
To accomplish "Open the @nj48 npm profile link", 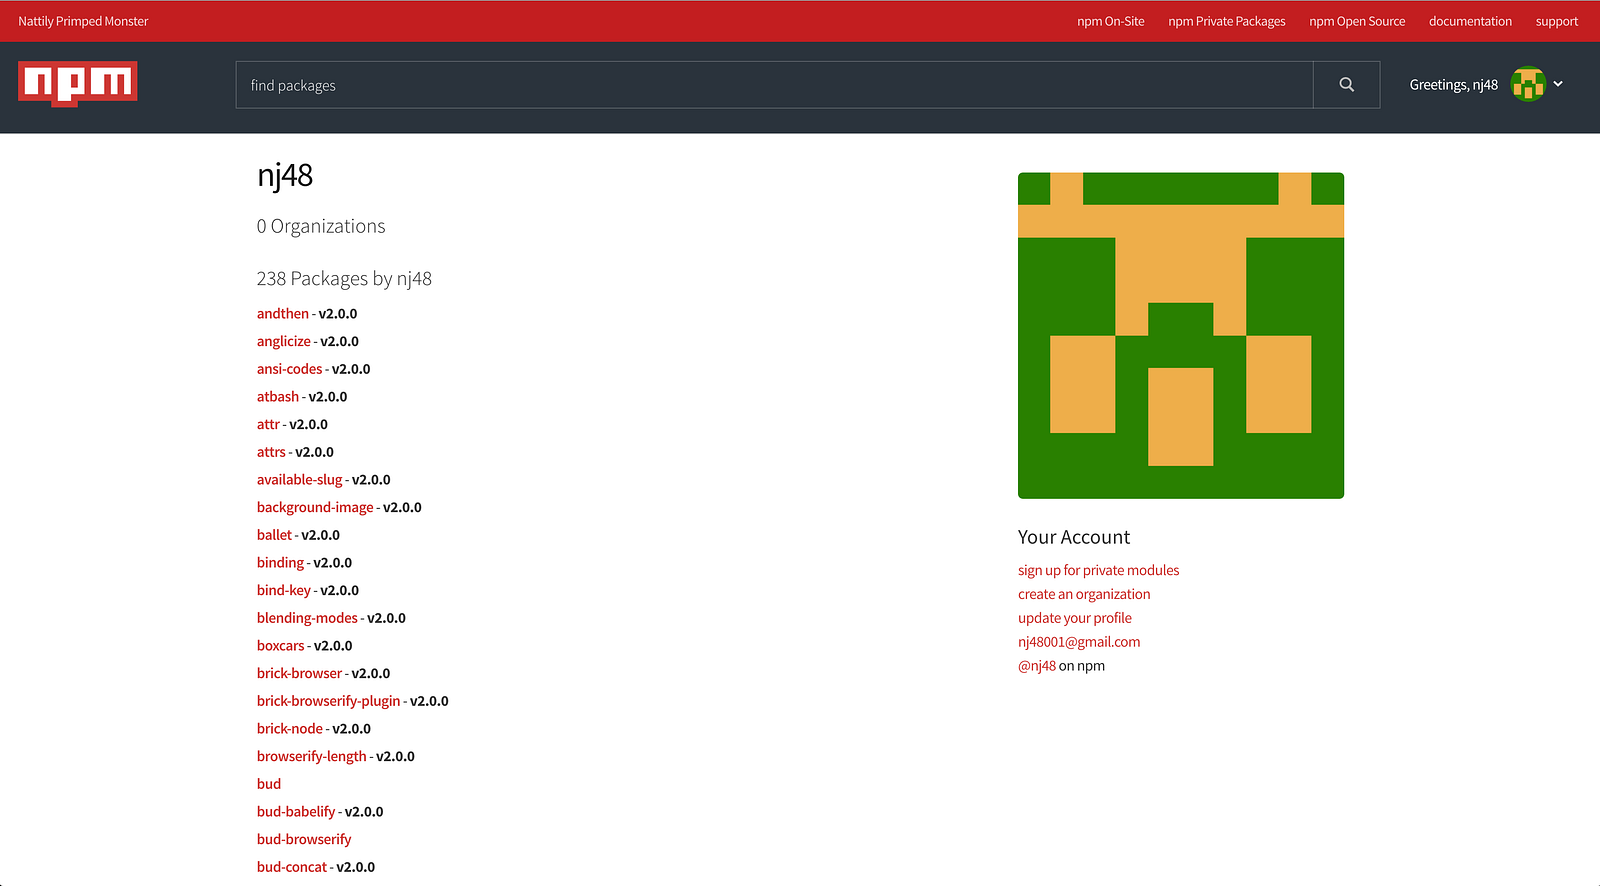I will click(1037, 666).
